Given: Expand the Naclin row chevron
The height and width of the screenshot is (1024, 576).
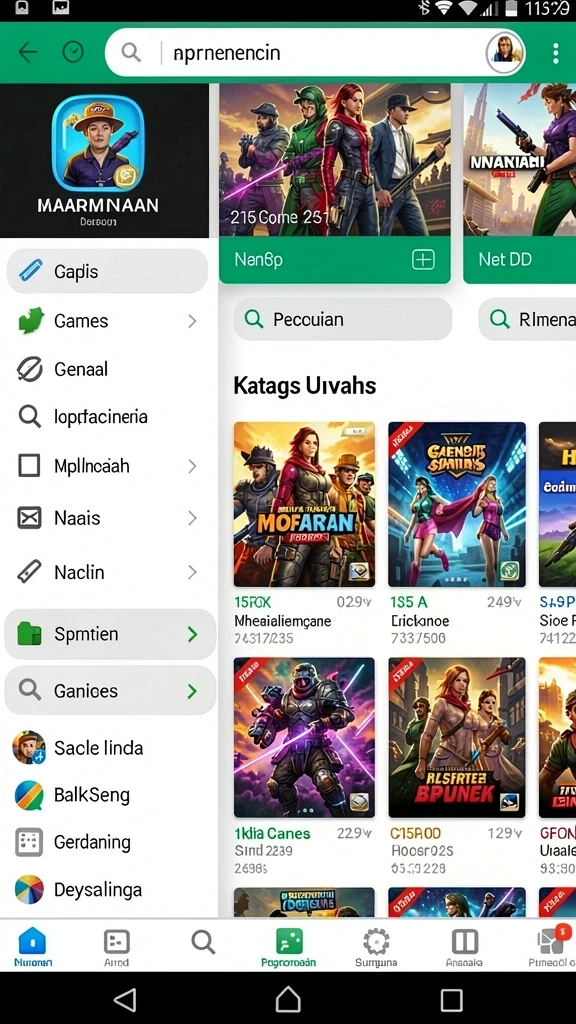Looking at the screenshot, I should [192, 572].
